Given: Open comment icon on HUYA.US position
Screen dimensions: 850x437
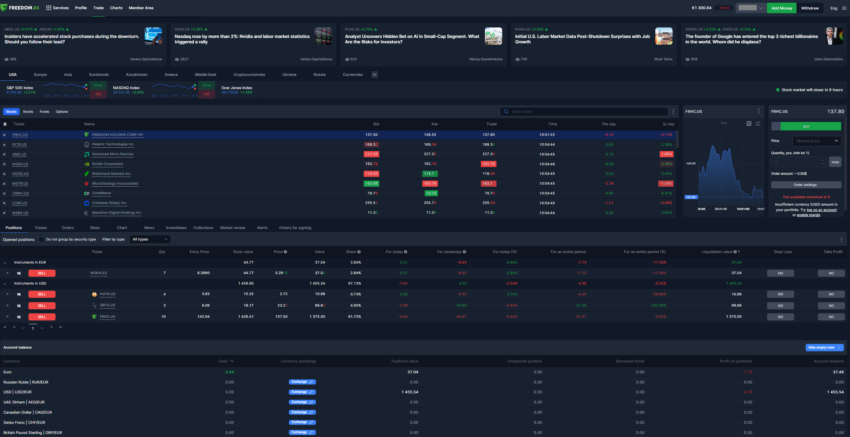Looking at the screenshot, I should [x=19, y=294].
